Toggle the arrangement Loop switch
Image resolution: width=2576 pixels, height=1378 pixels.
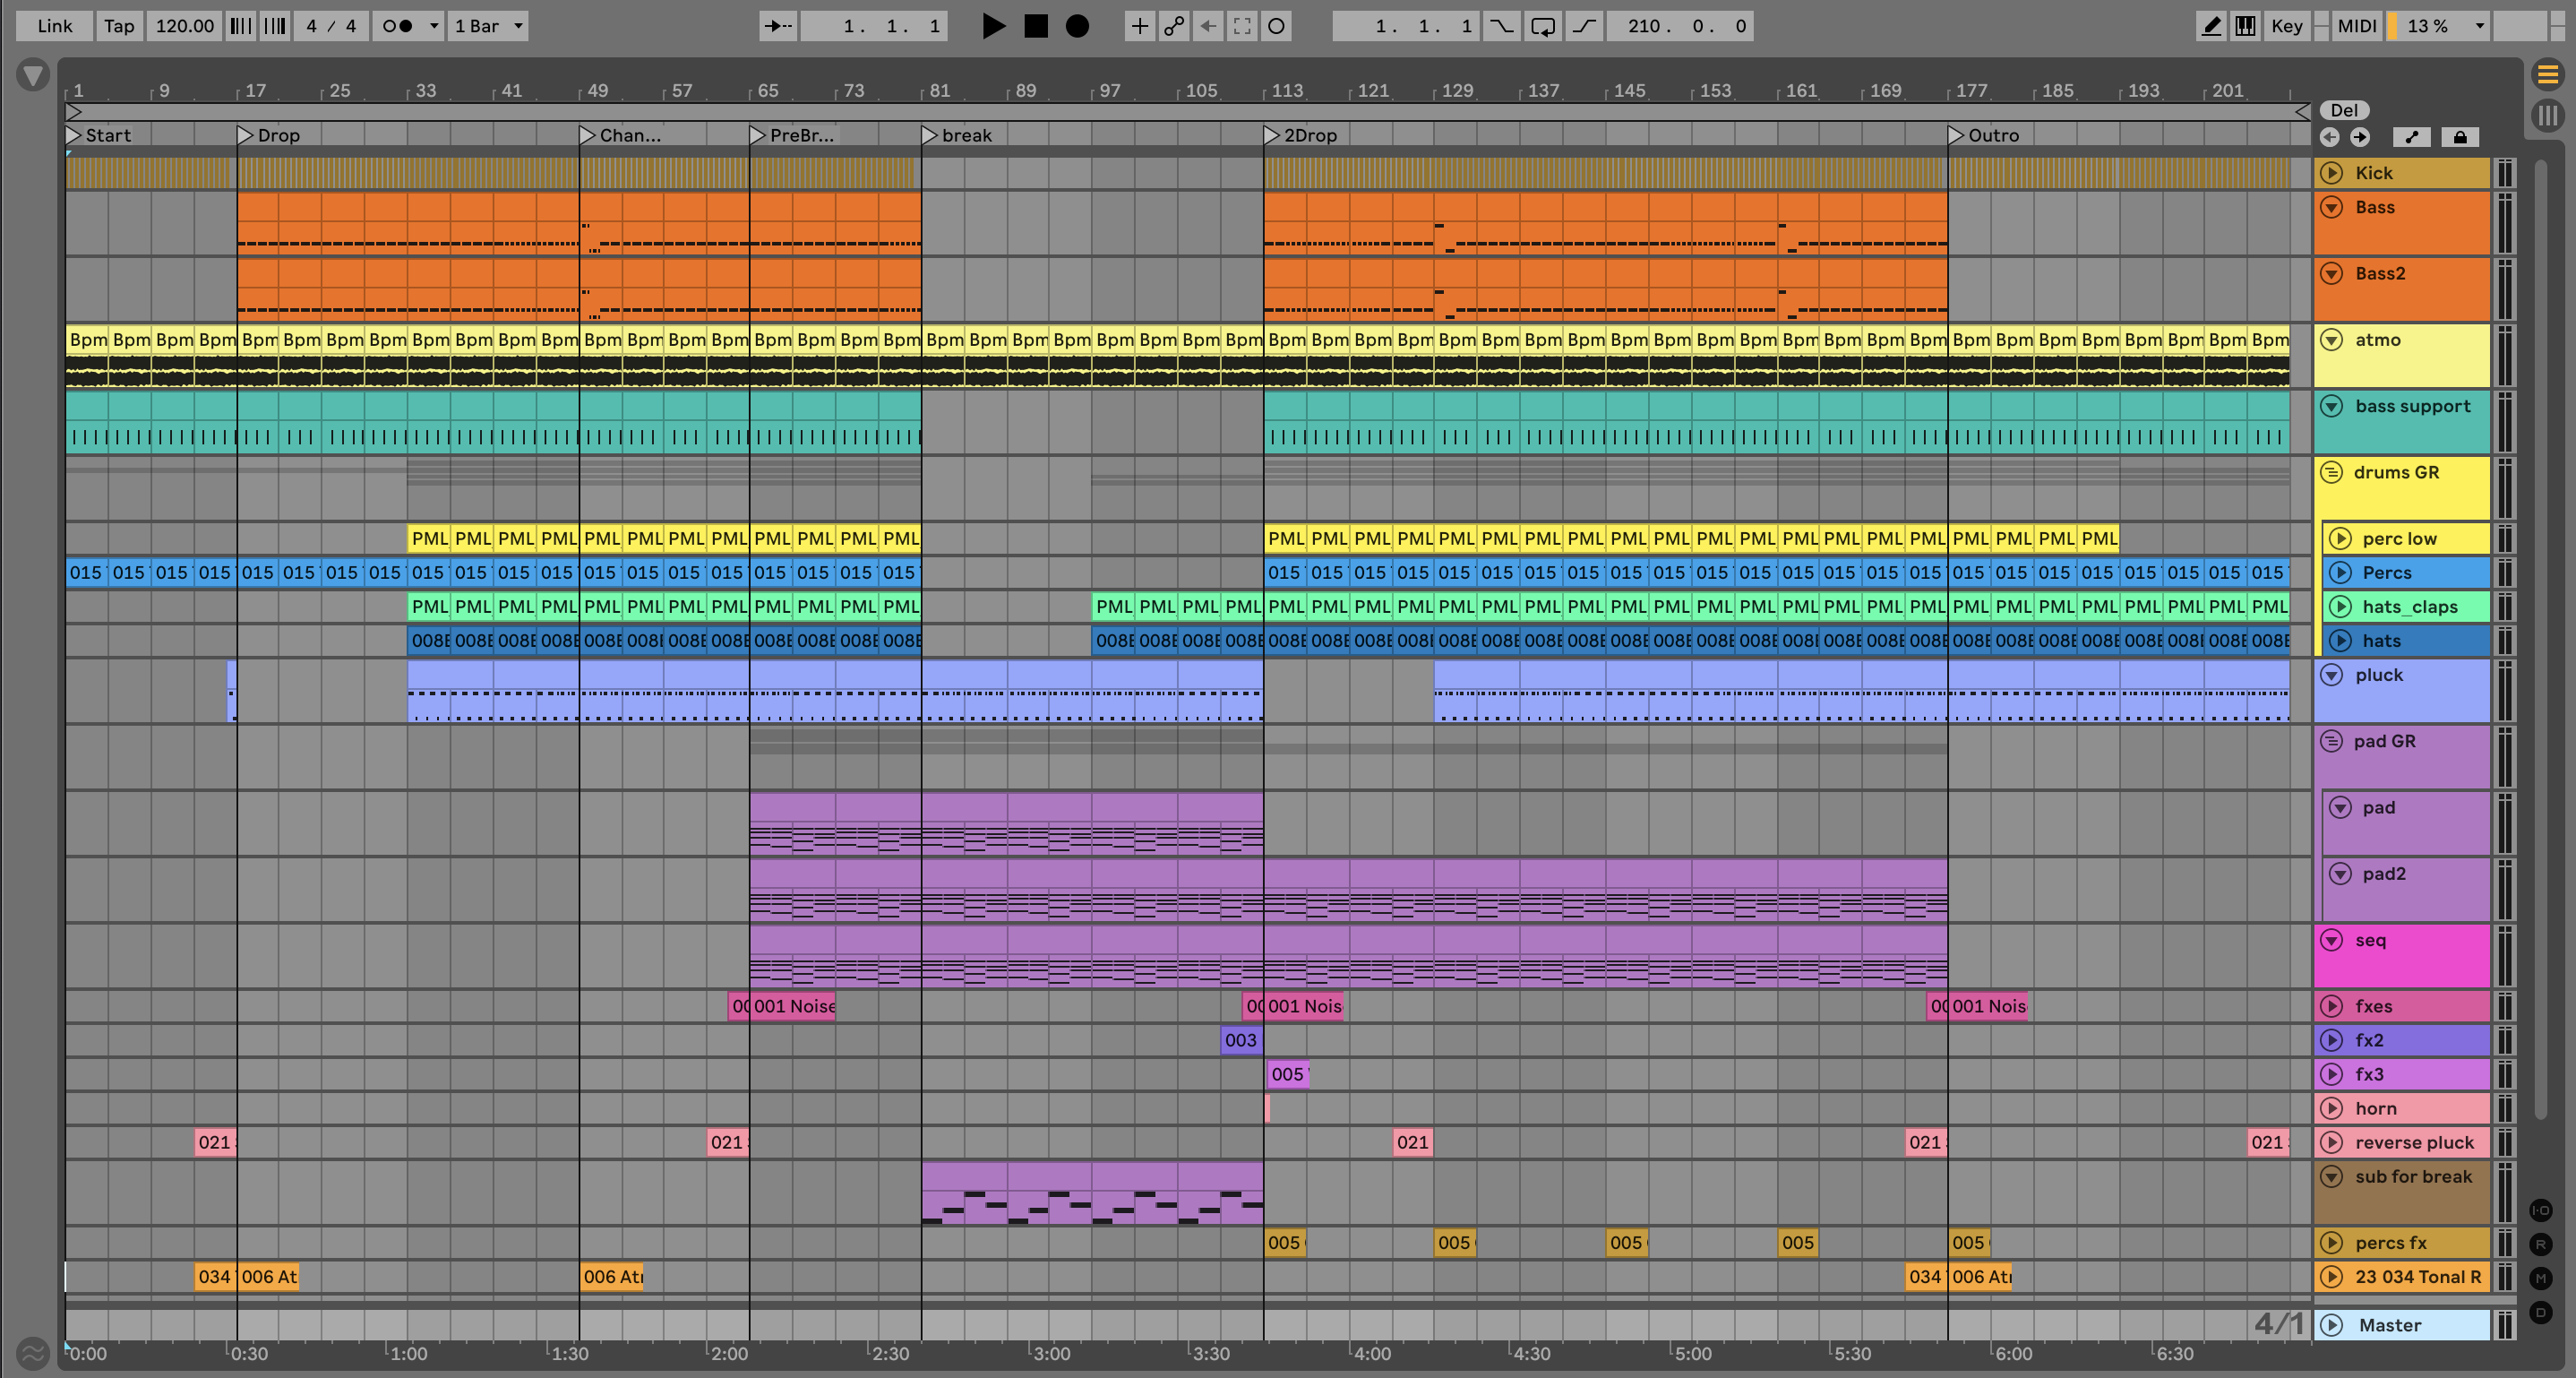pos(1542,26)
